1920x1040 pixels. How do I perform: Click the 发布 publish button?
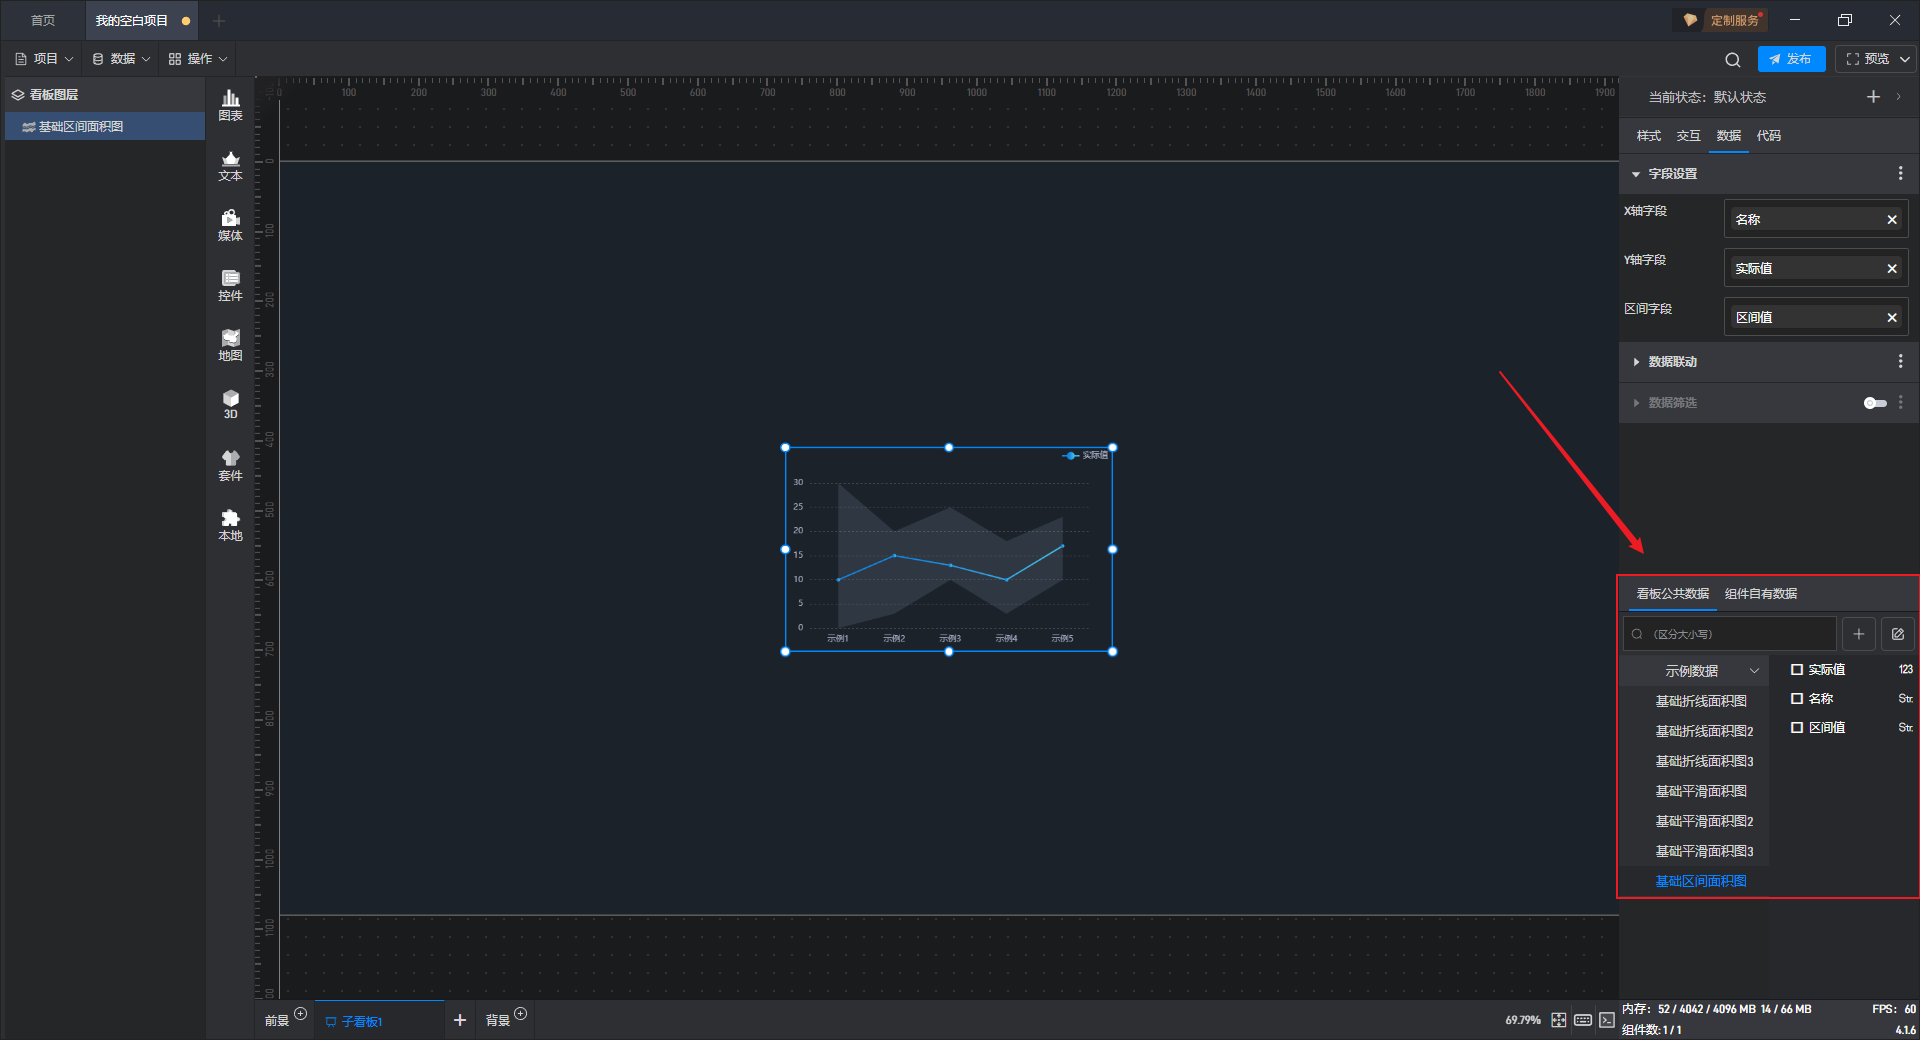1791,59
